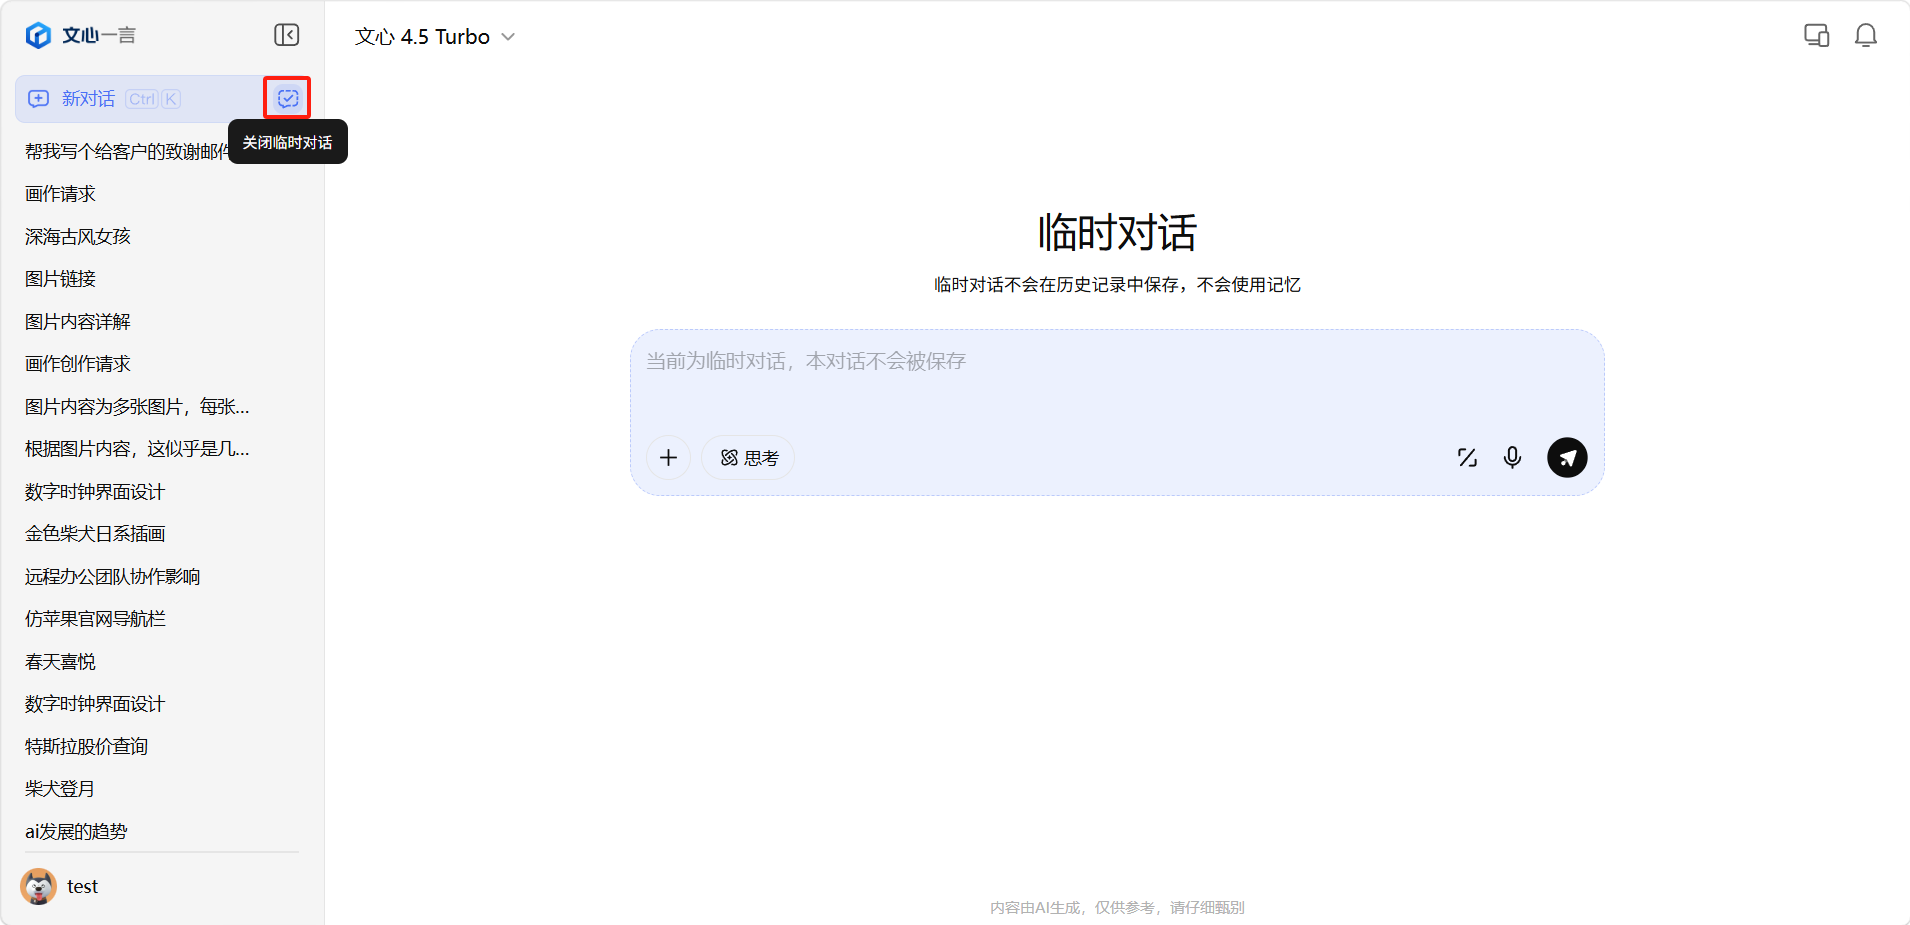Toggle the 思考 thinking mode
The width and height of the screenshot is (1910, 925).
click(x=748, y=458)
